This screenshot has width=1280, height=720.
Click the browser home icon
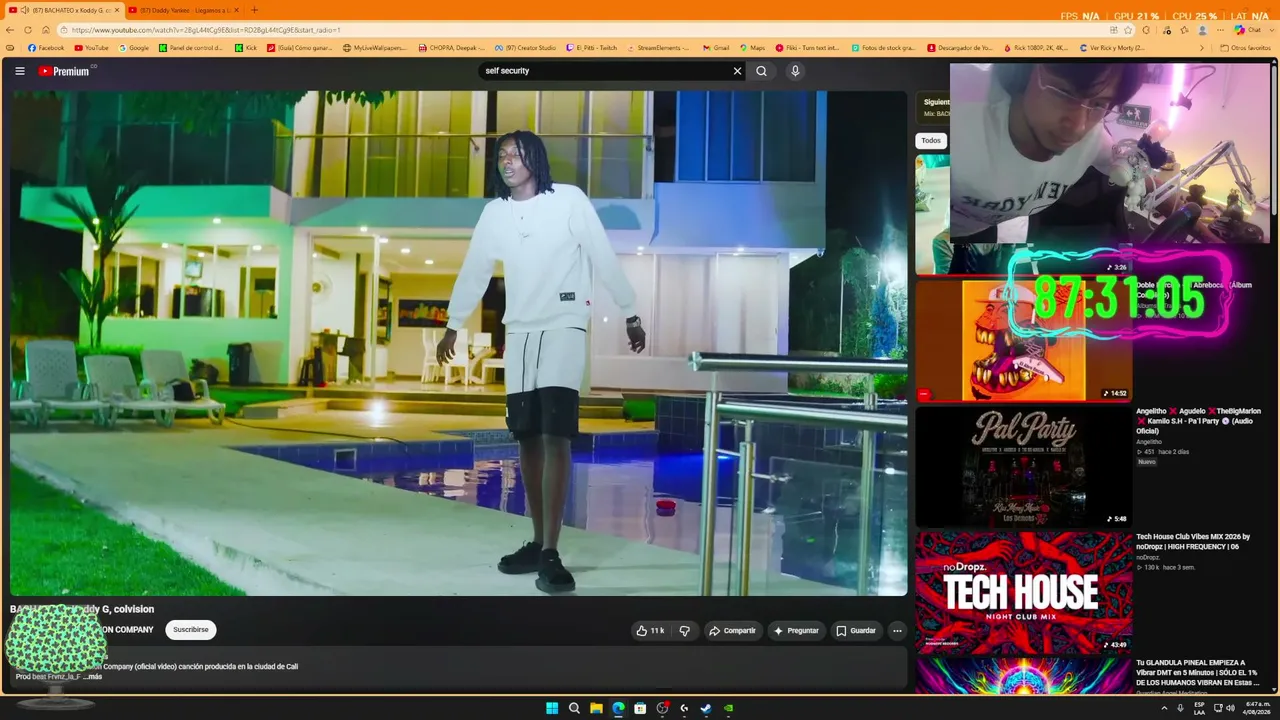(45, 30)
